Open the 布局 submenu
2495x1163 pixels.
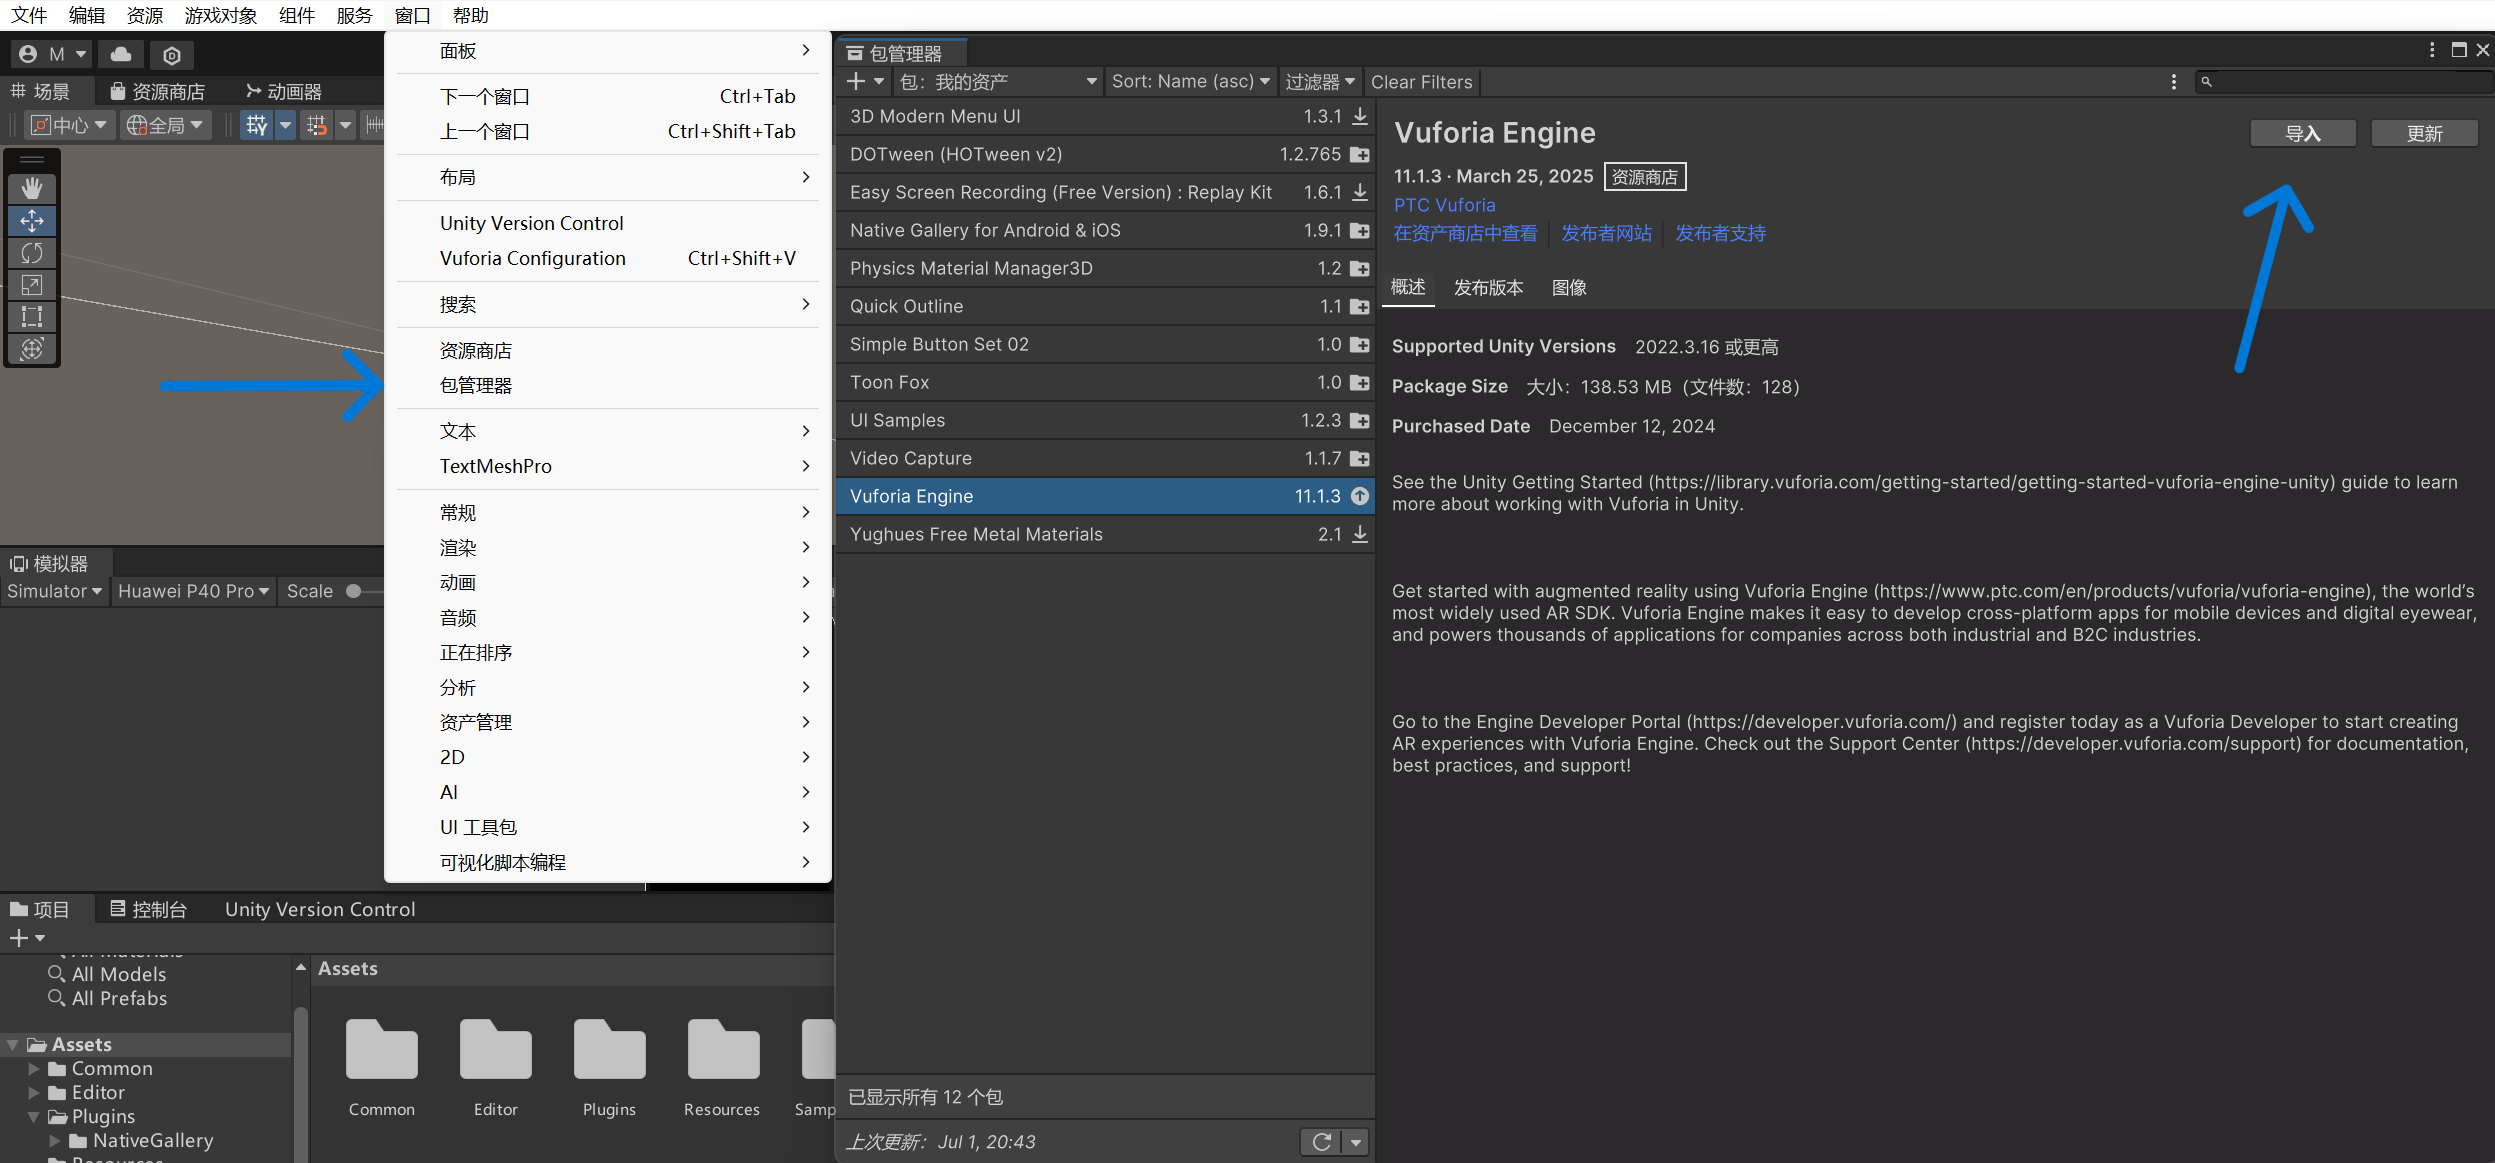[609, 178]
